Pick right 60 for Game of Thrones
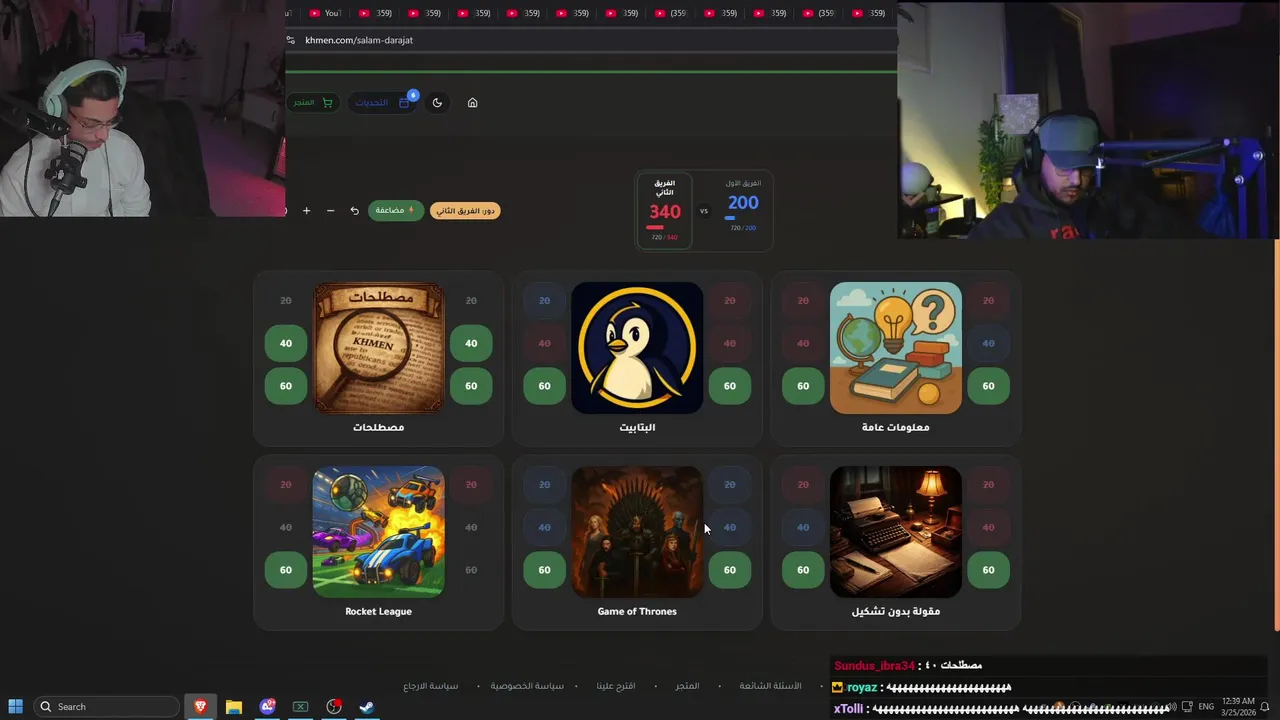1280x720 pixels. point(730,570)
